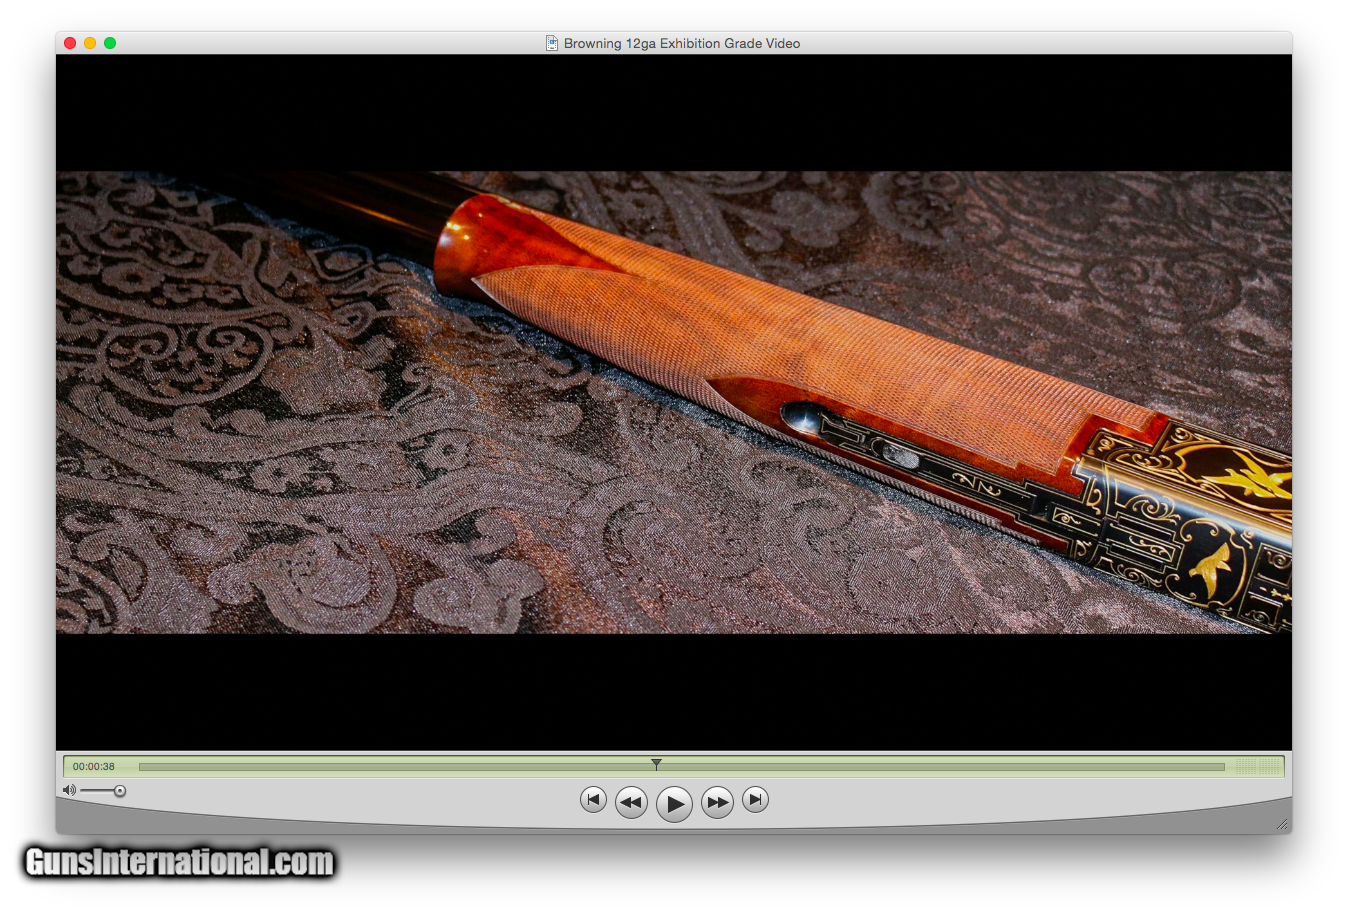Click the playhead marker on the timeline
The image size is (1348, 914).
pos(656,765)
